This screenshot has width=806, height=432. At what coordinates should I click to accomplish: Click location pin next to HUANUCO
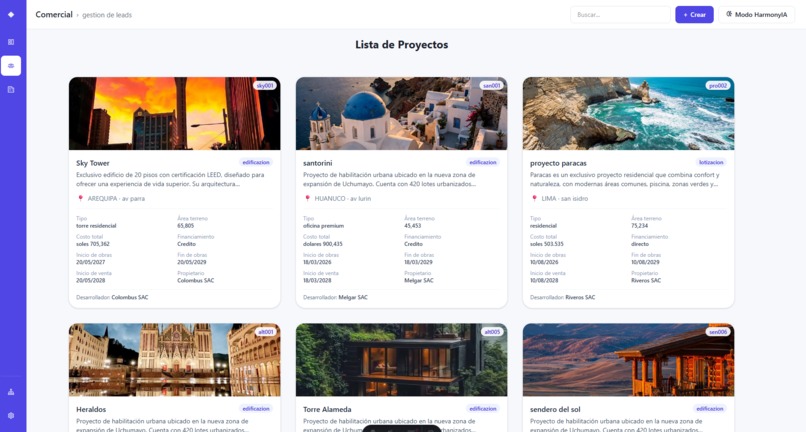tap(307, 198)
